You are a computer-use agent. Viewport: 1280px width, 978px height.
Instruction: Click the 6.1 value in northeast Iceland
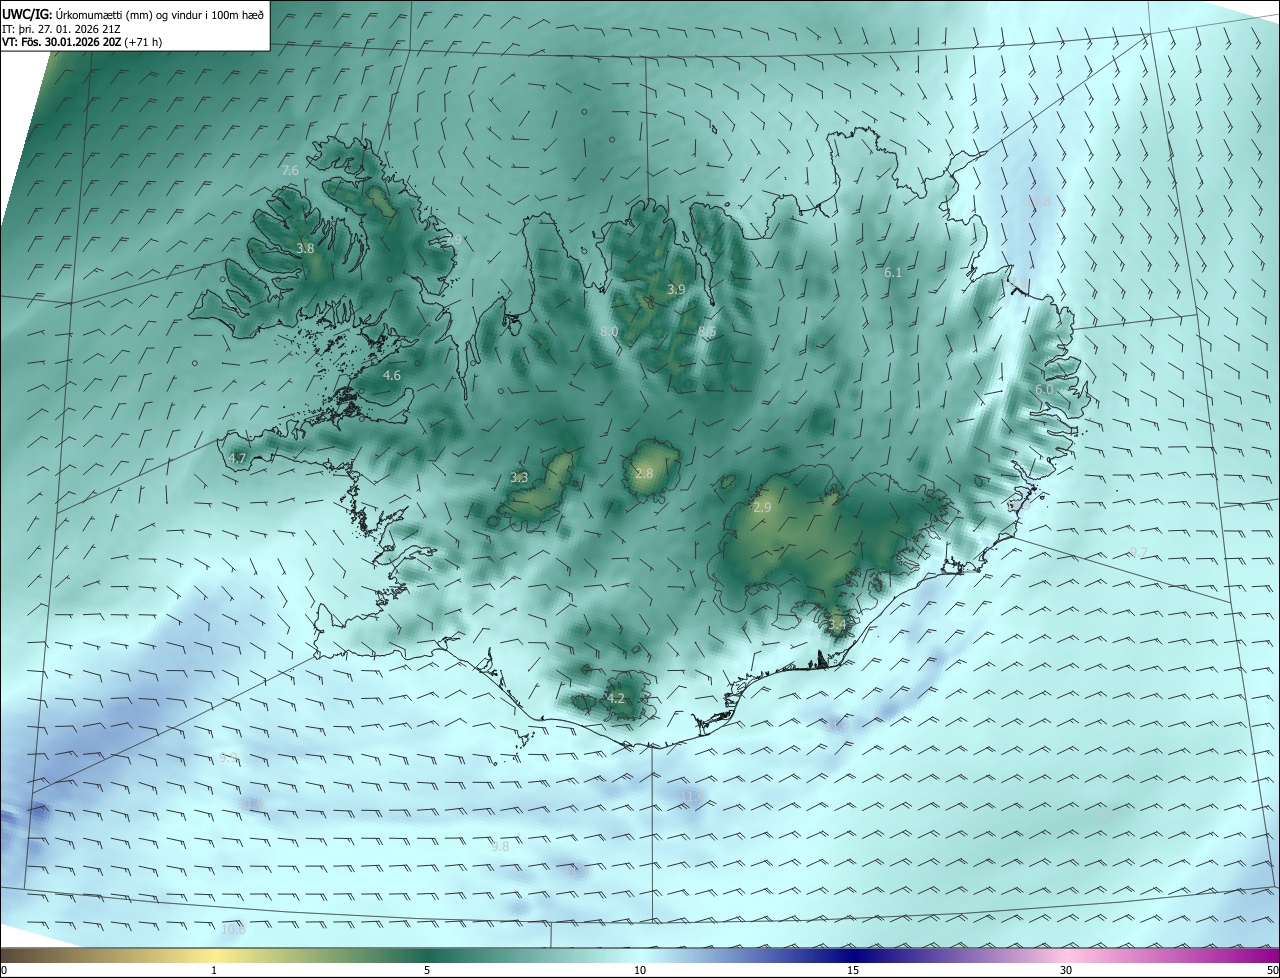893,272
